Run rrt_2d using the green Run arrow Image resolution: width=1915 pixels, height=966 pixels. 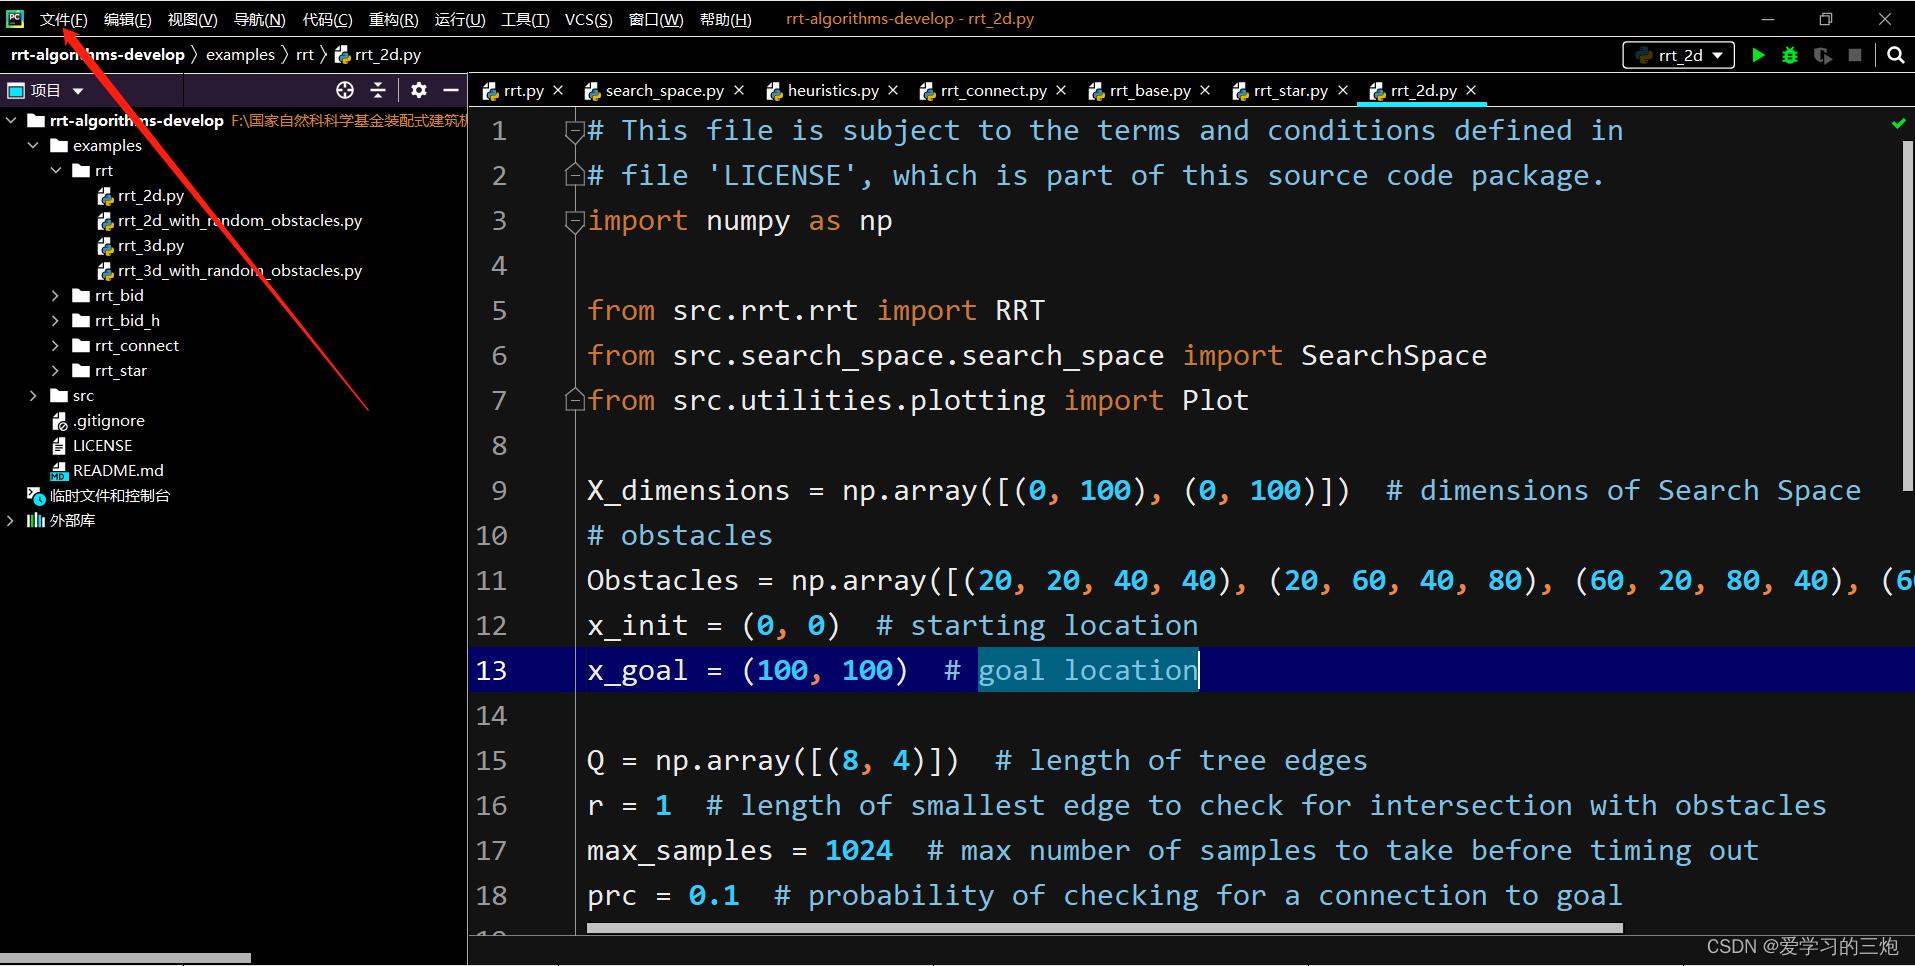tap(1759, 55)
